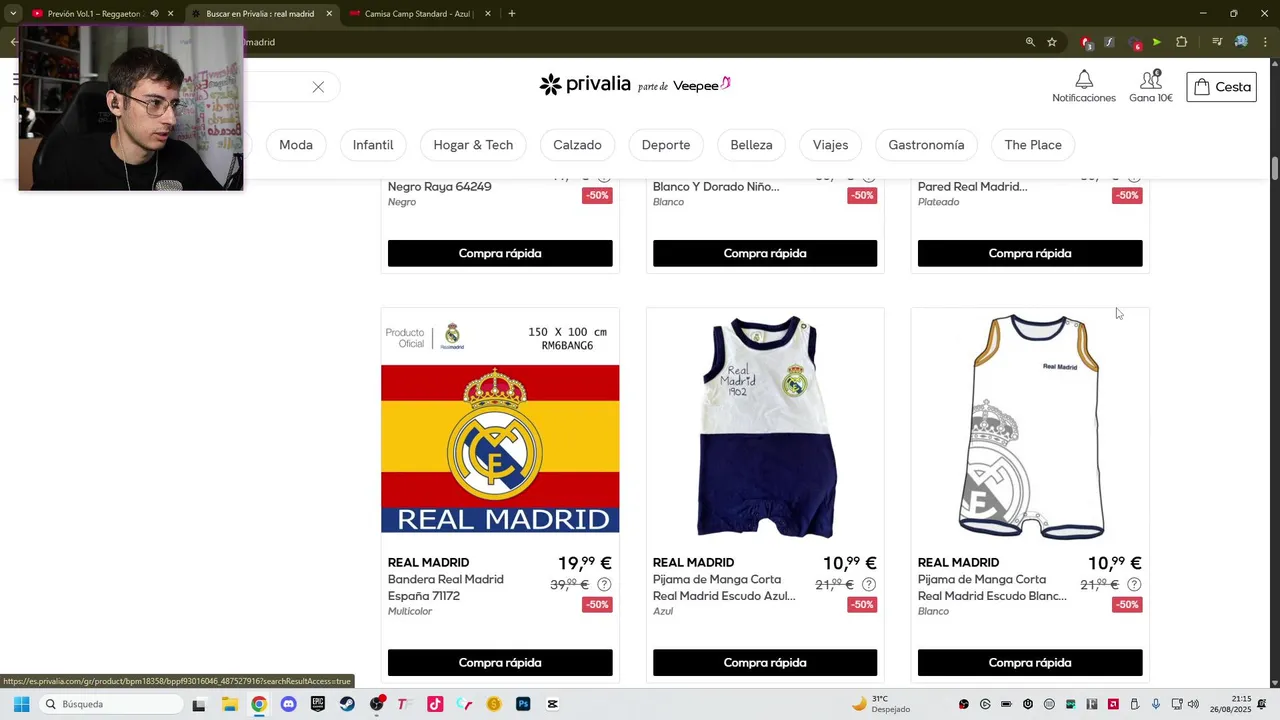Close the Buscar en Privalia tab

point(329,14)
